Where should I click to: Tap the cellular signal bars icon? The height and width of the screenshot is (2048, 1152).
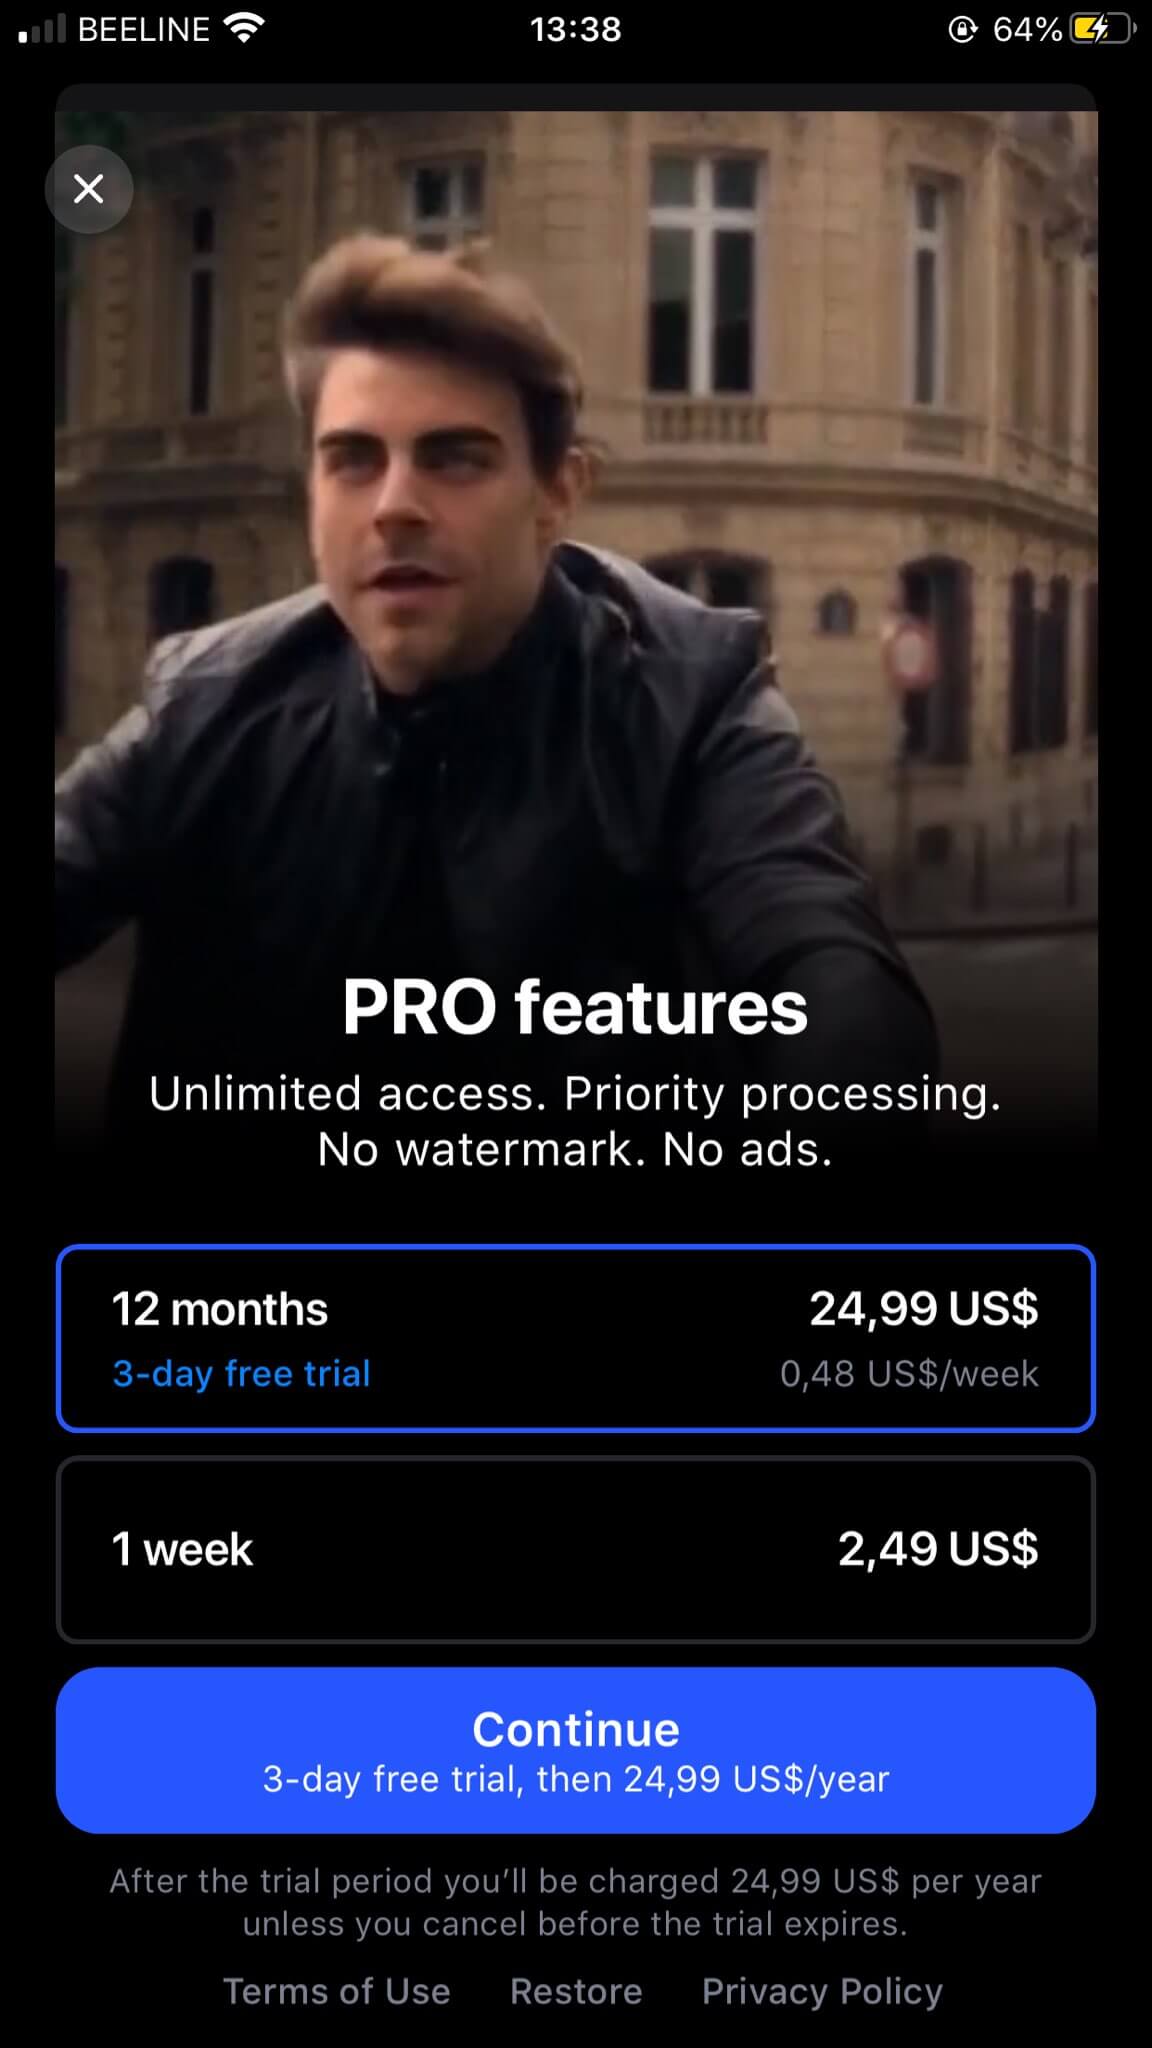click(42, 29)
